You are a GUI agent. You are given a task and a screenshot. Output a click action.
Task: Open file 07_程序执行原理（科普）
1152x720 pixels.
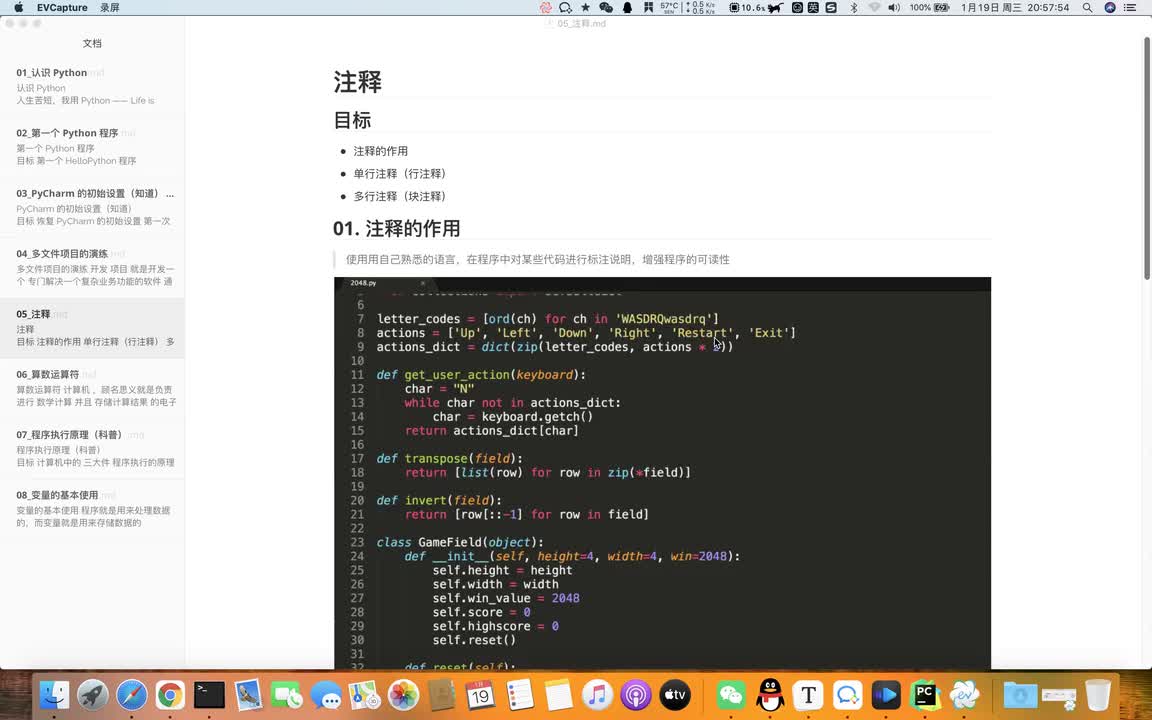(x=93, y=448)
